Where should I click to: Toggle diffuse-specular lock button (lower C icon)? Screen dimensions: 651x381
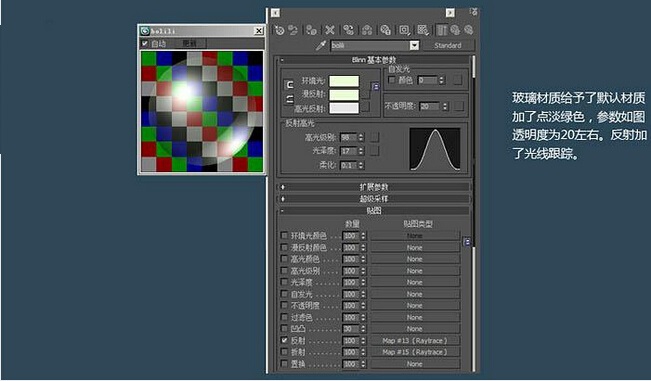[x=290, y=99]
